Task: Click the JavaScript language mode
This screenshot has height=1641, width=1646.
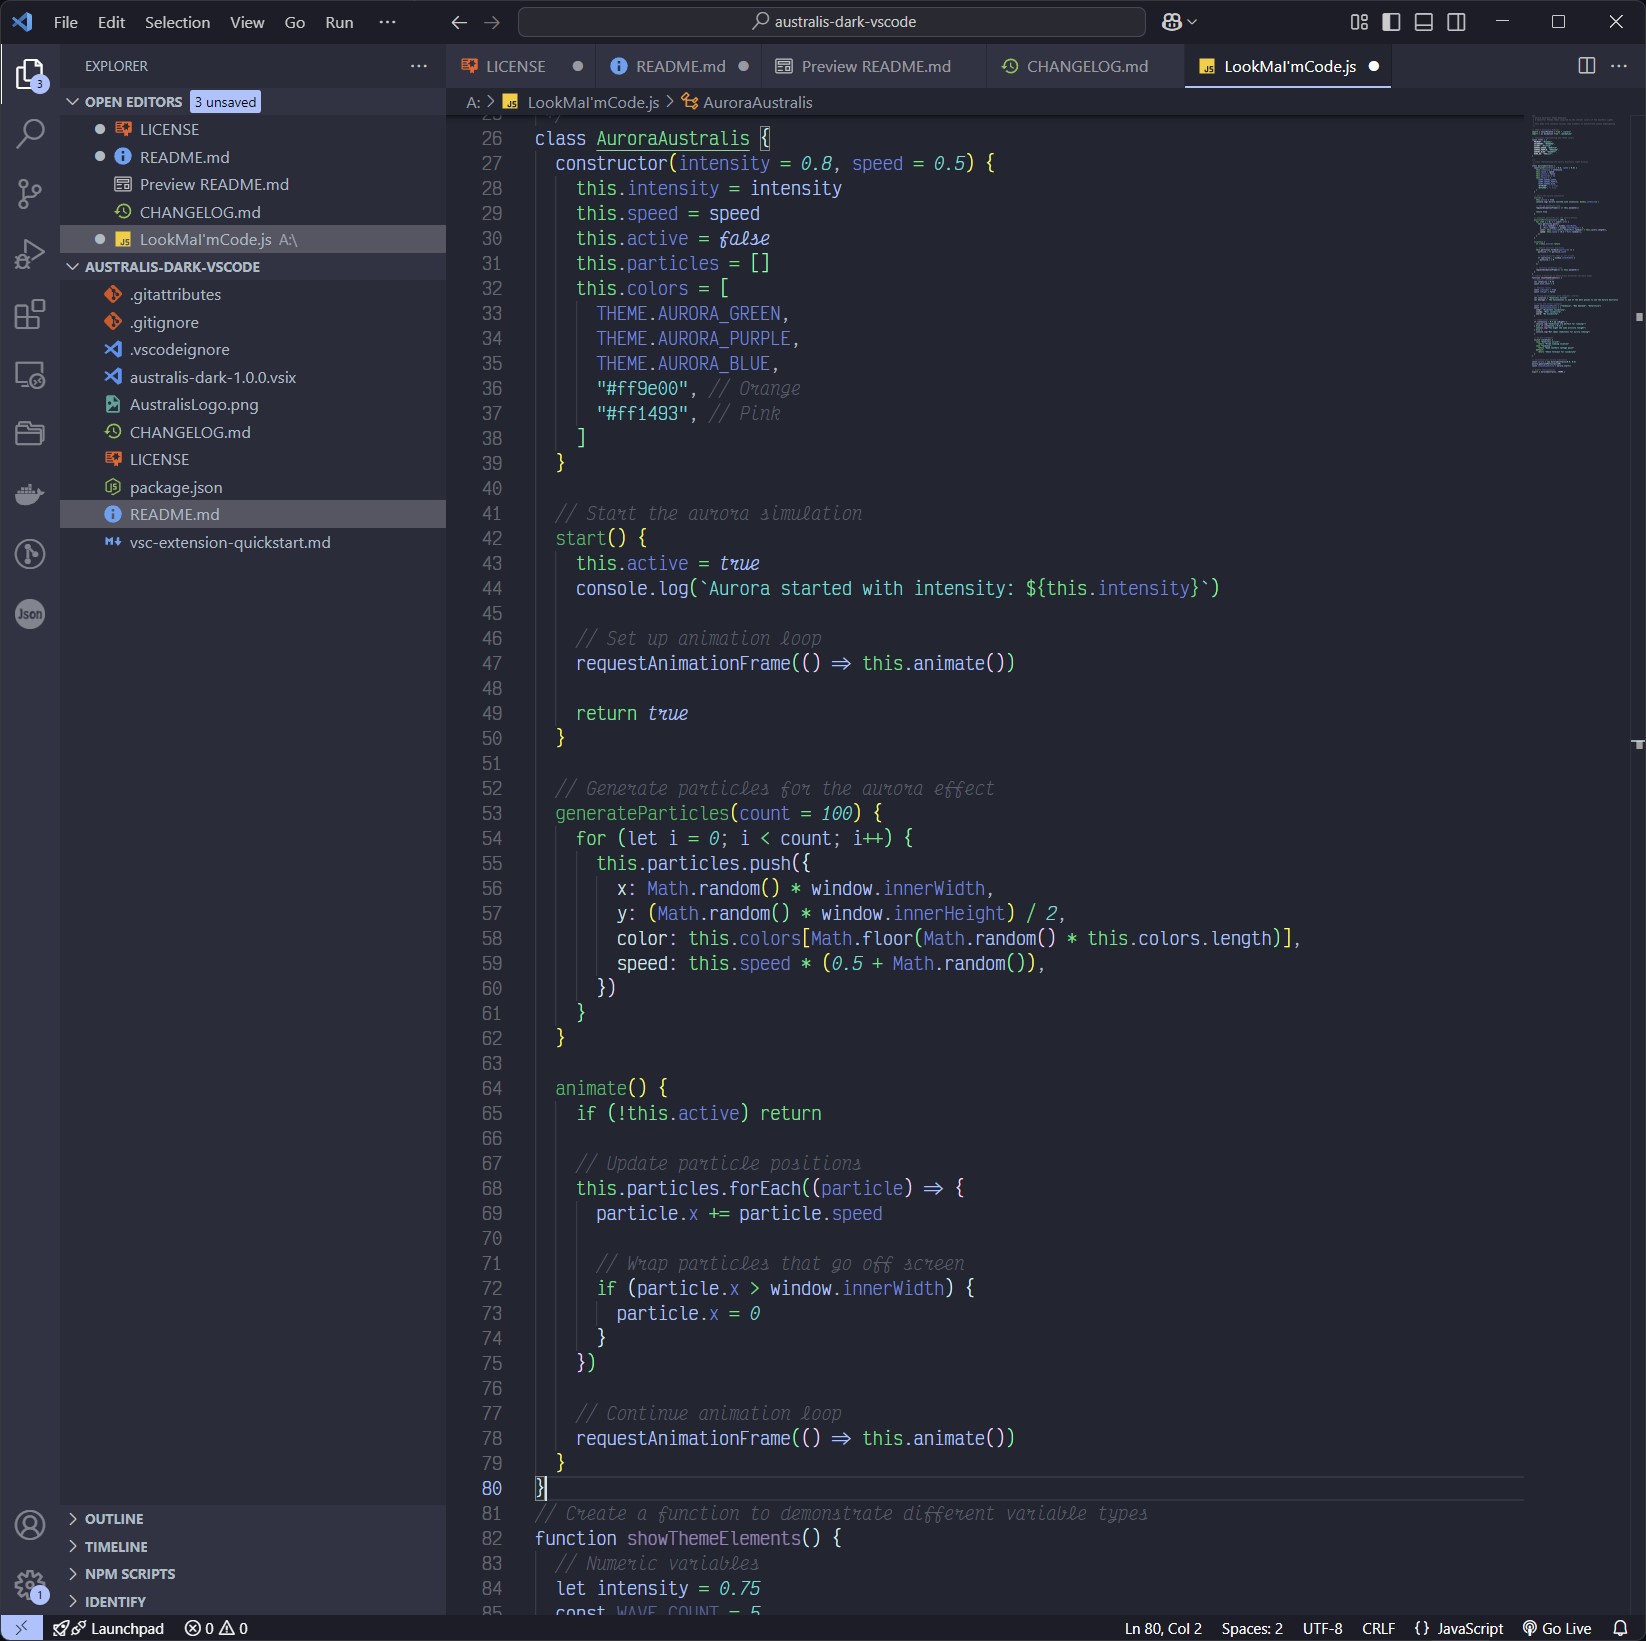Action: pos(1459,1629)
